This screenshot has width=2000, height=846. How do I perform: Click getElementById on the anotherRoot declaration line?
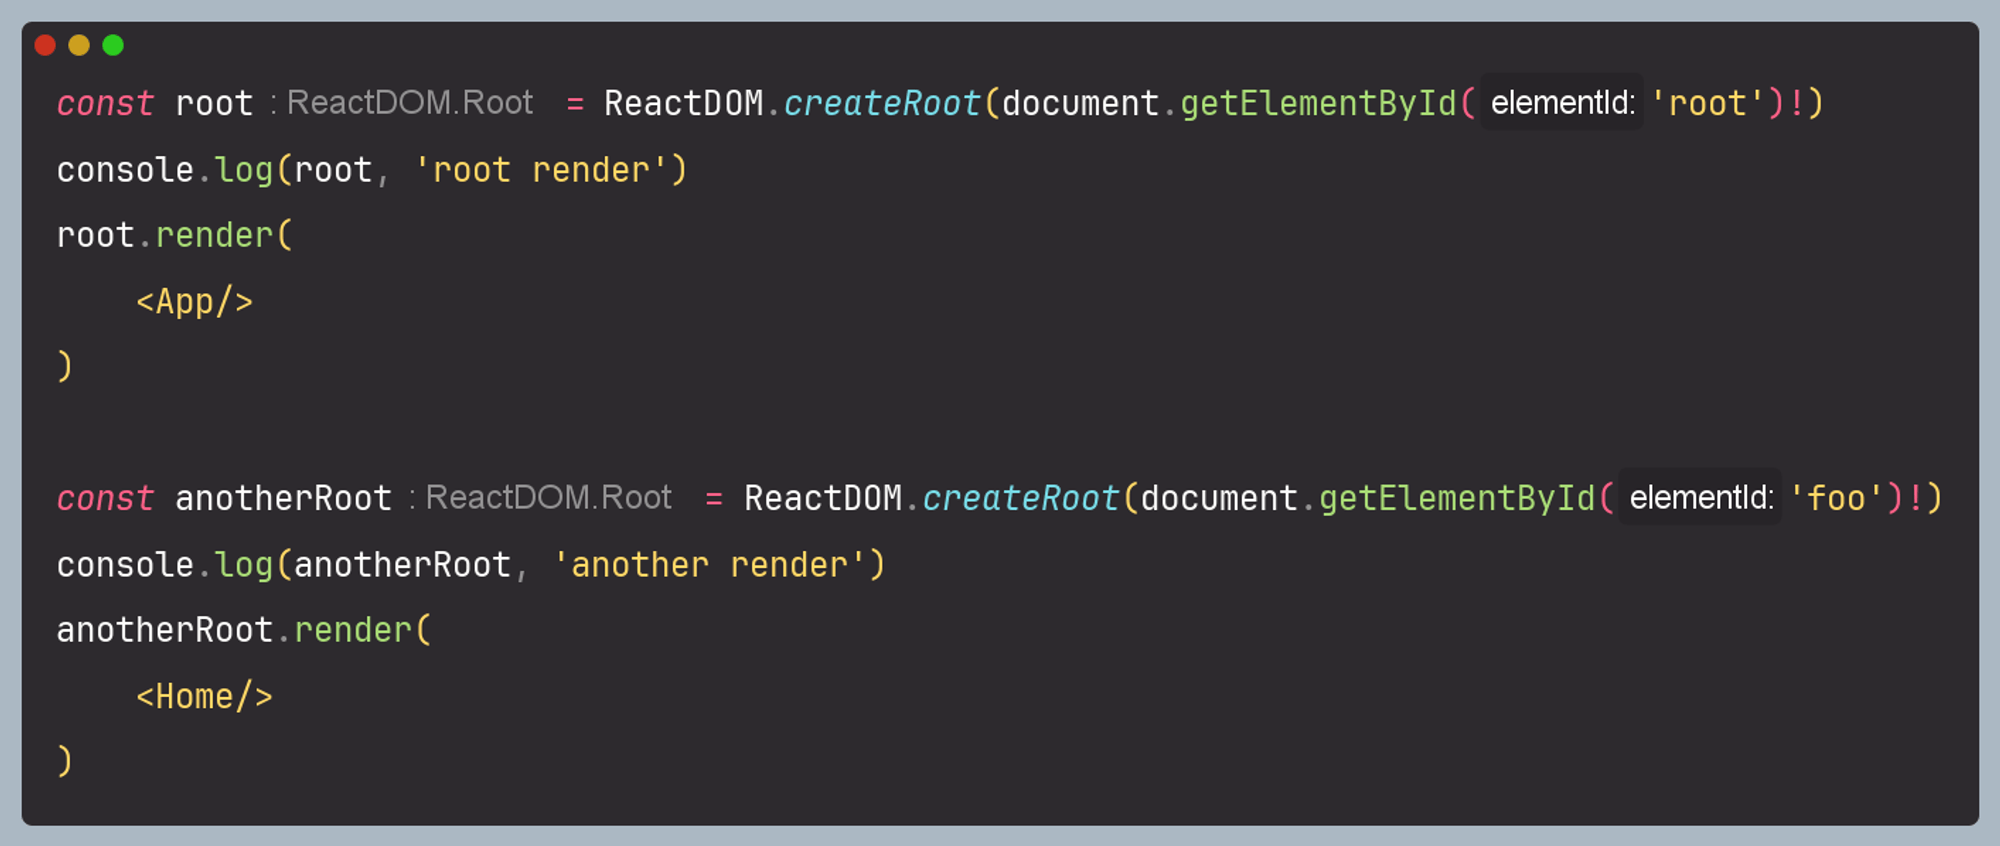coord(1457,498)
